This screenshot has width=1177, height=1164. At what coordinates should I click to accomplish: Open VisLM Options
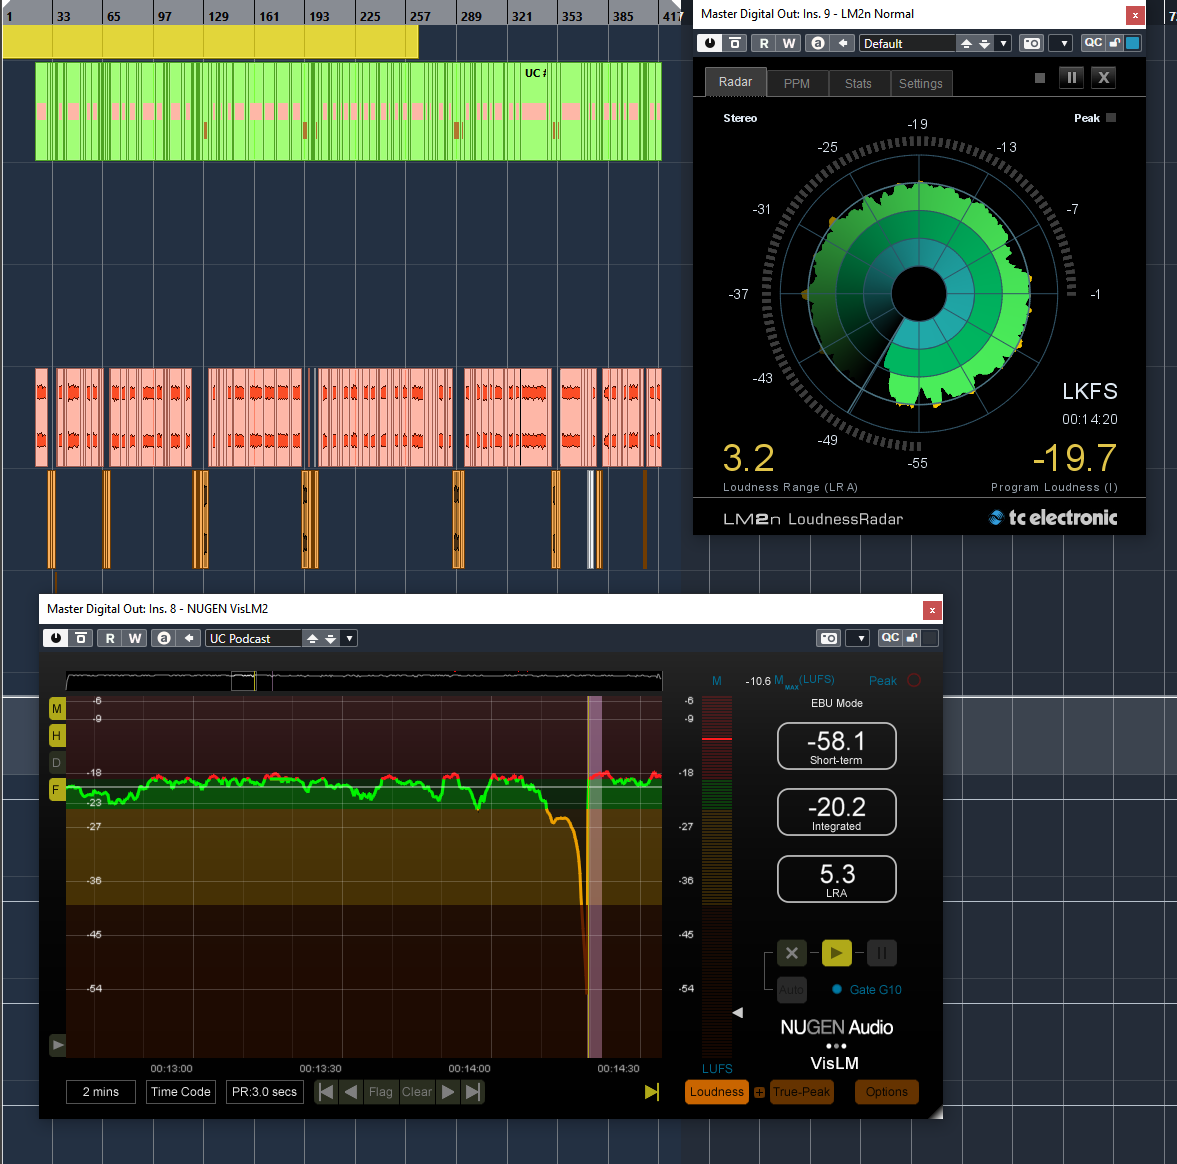[x=887, y=1092]
